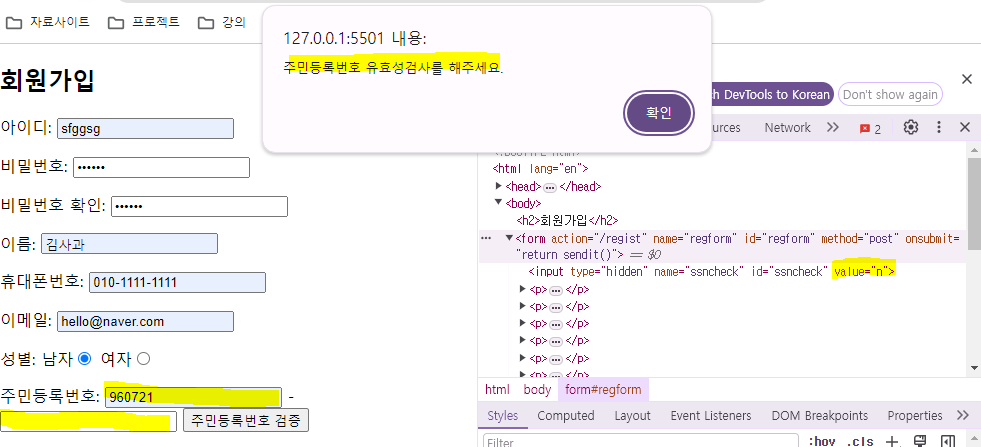Click the second 주민등록번호 input field
The width and height of the screenshot is (981, 447).
point(88,420)
